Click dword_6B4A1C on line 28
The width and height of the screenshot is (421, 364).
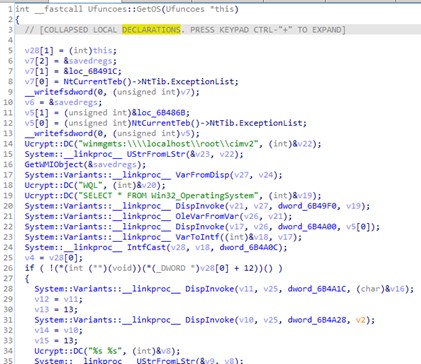click(x=317, y=289)
